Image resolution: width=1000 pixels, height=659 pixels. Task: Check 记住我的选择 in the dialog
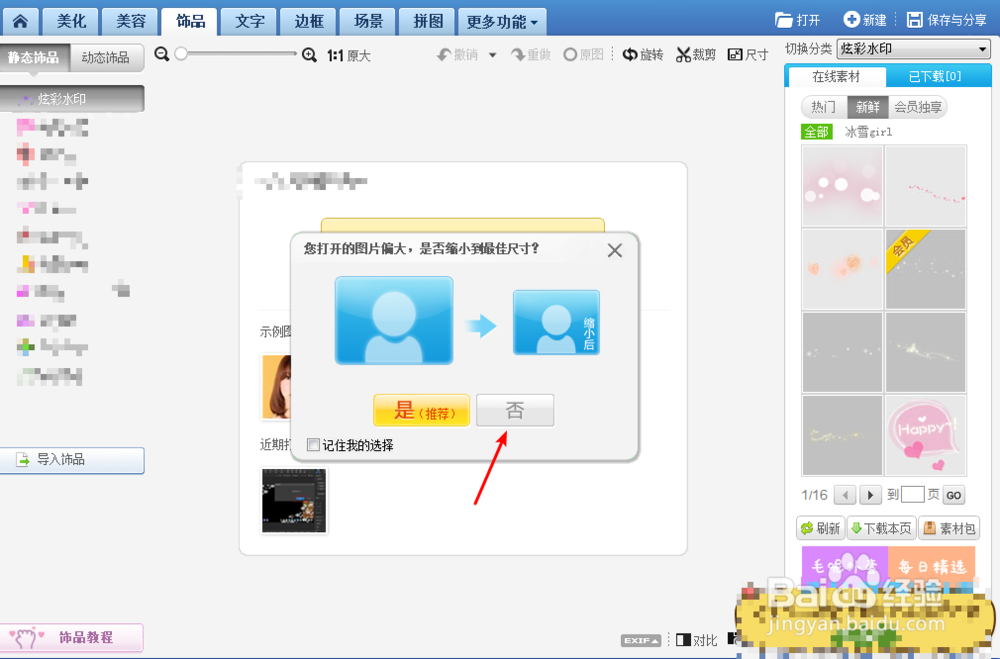tap(314, 444)
